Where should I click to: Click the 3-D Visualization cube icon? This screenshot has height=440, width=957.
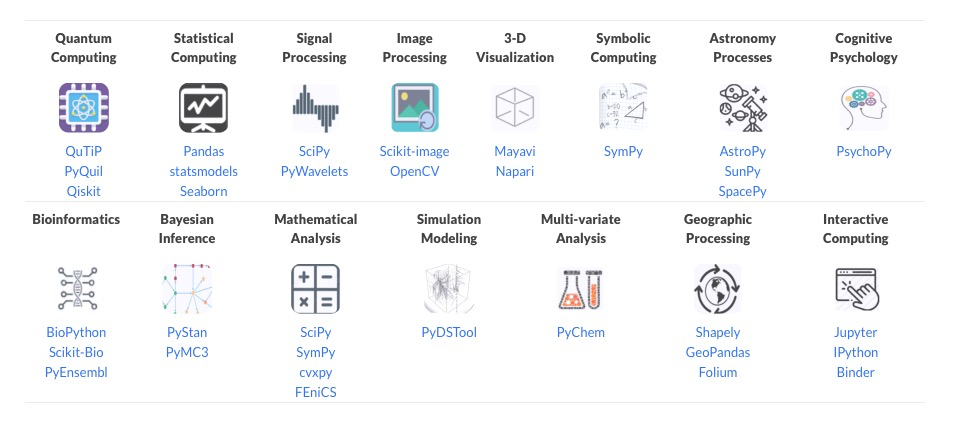click(515, 108)
